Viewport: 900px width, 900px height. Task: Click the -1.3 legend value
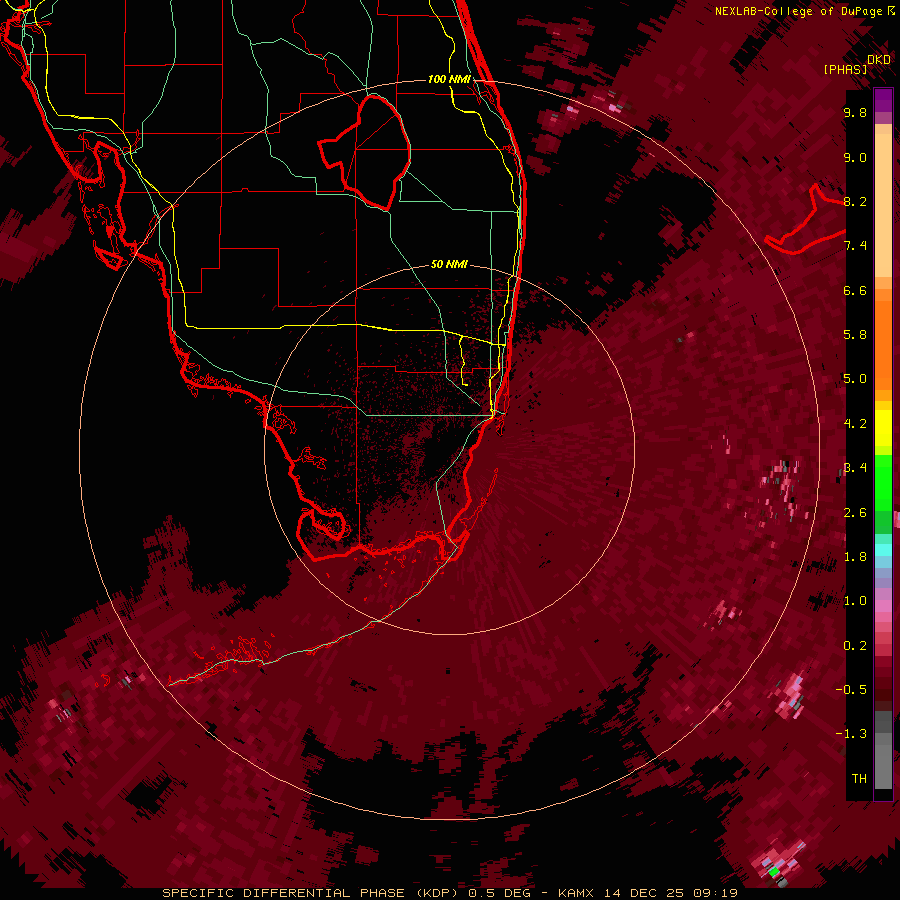[851, 734]
